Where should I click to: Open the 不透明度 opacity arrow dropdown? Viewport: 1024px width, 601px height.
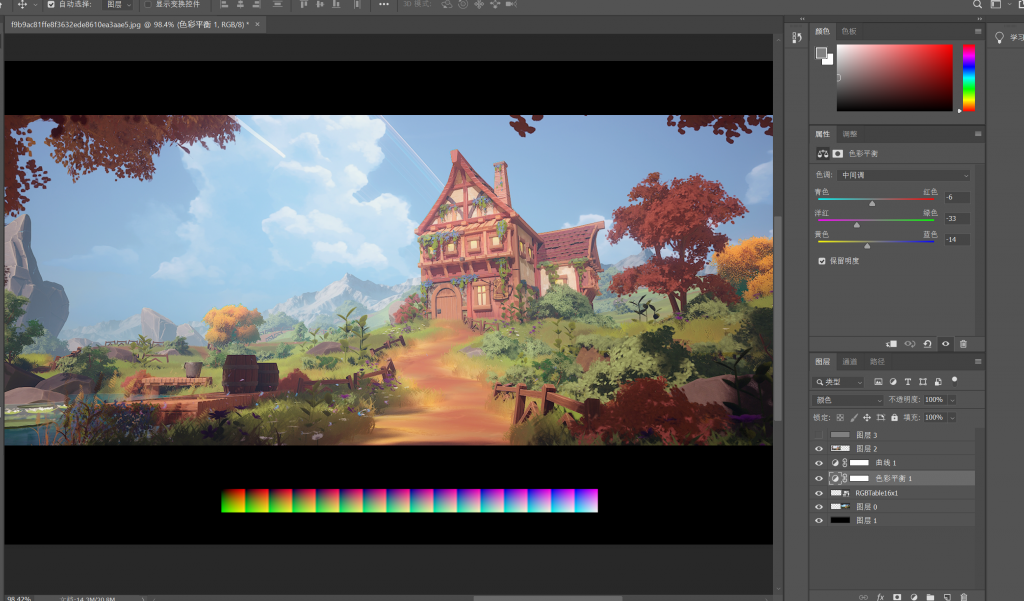[952, 400]
